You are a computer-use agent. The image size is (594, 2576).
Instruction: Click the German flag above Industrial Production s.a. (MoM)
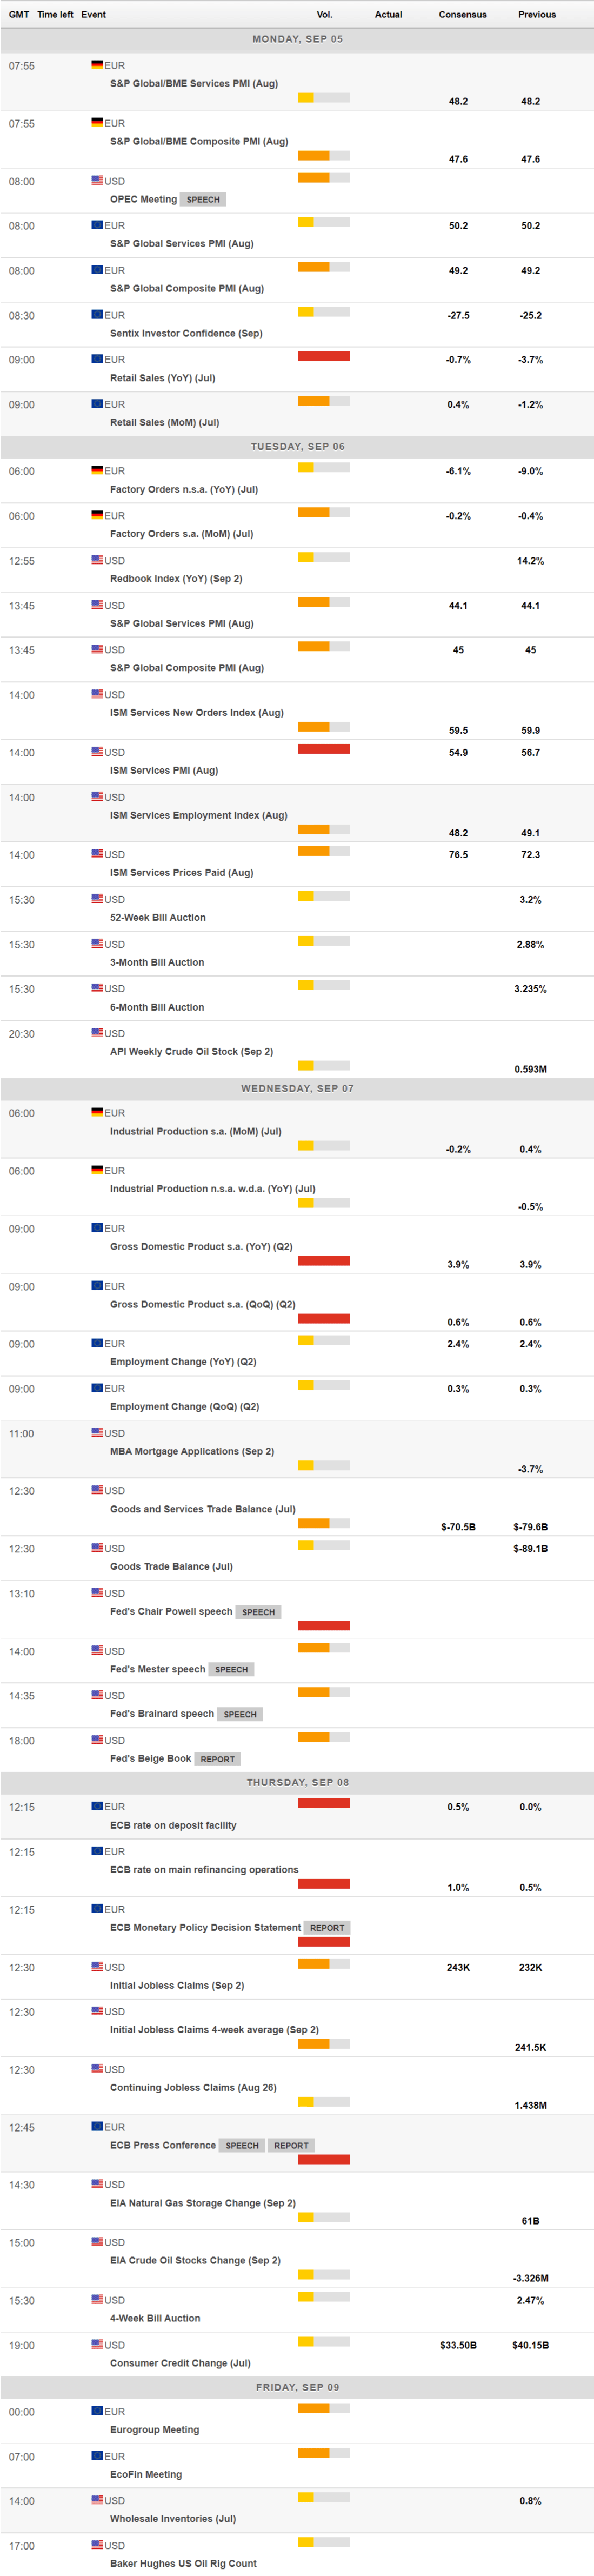click(x=97, y=1112)
